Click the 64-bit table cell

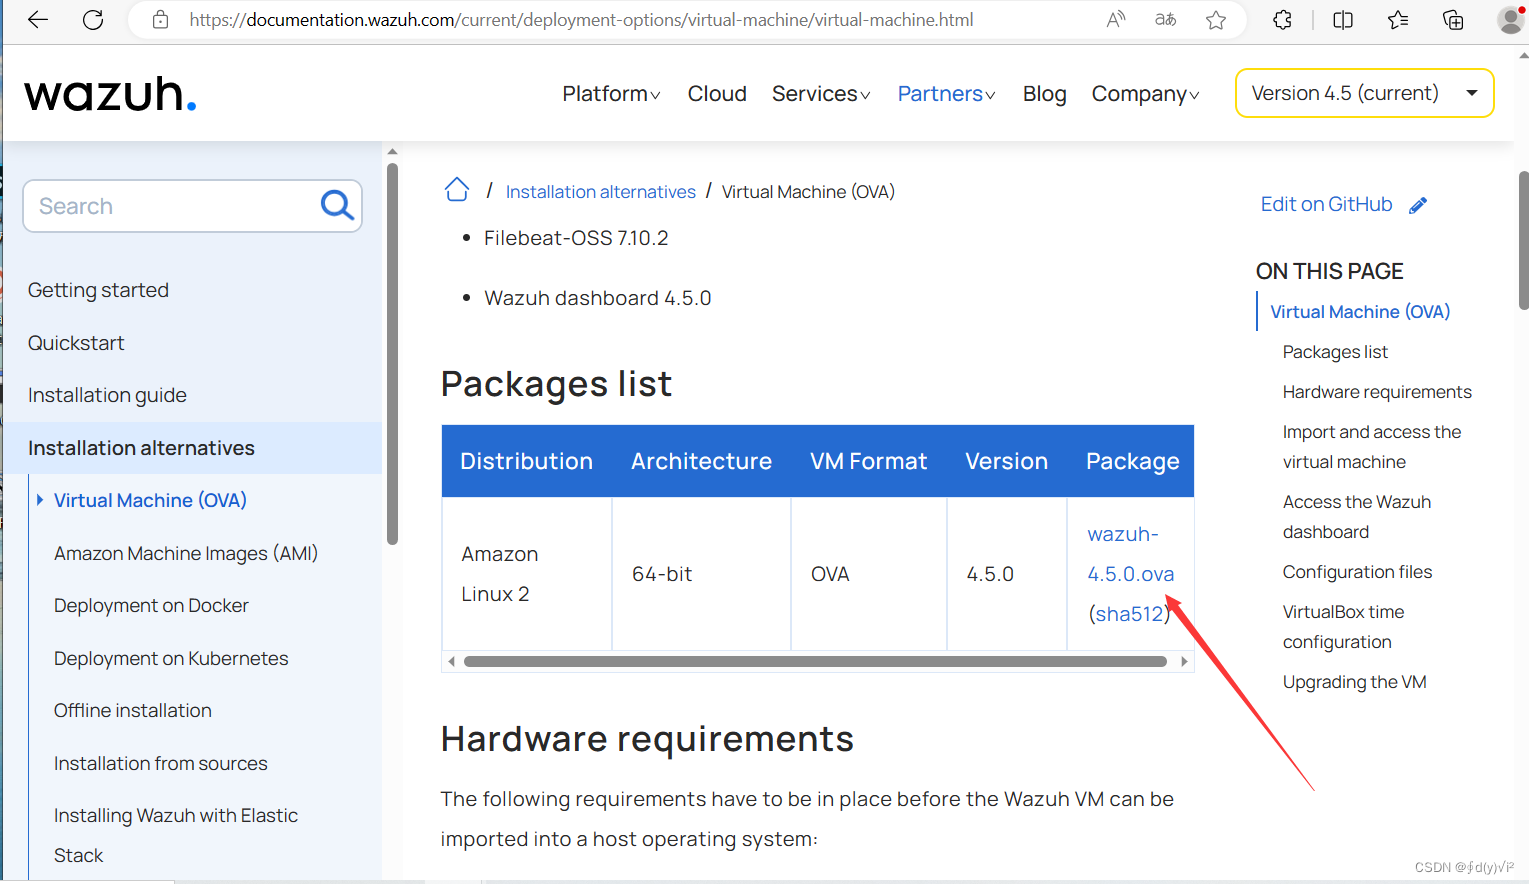701,574
